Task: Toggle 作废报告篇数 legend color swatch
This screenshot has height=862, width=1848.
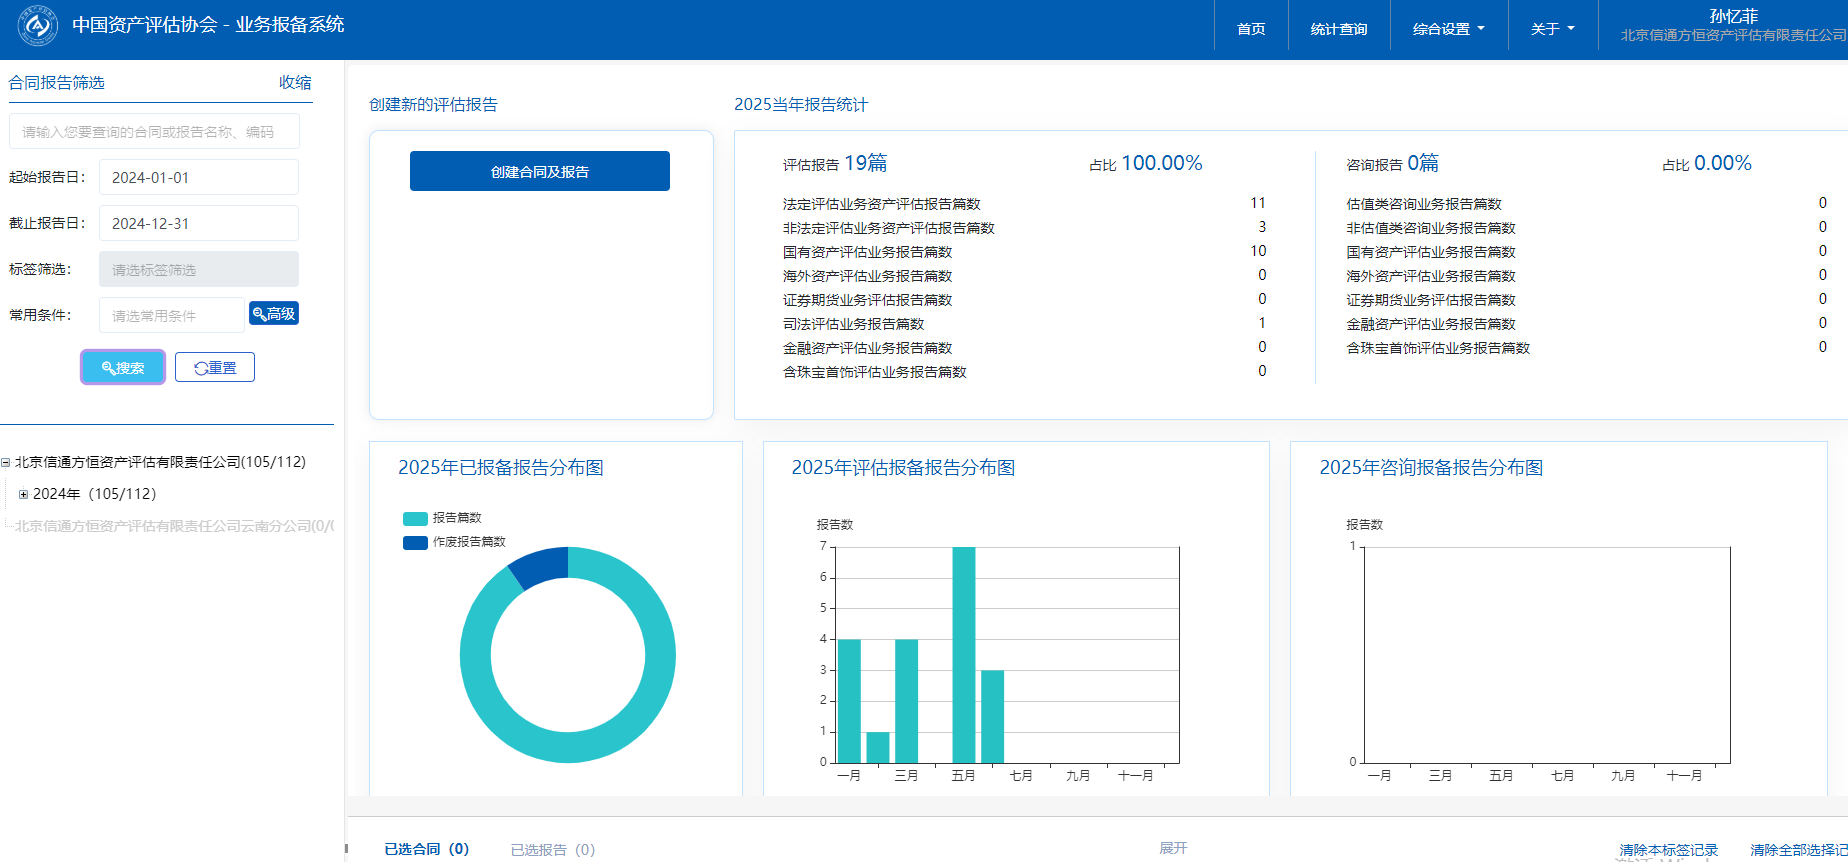Action: [x=415, y=542]
